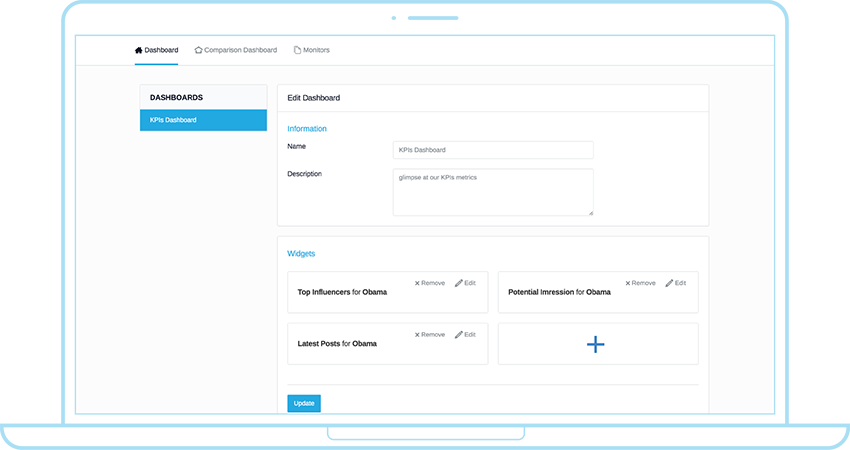Remove the Top Influencers for Obama widget
This screenshot has height=450, width=850.
430,283
